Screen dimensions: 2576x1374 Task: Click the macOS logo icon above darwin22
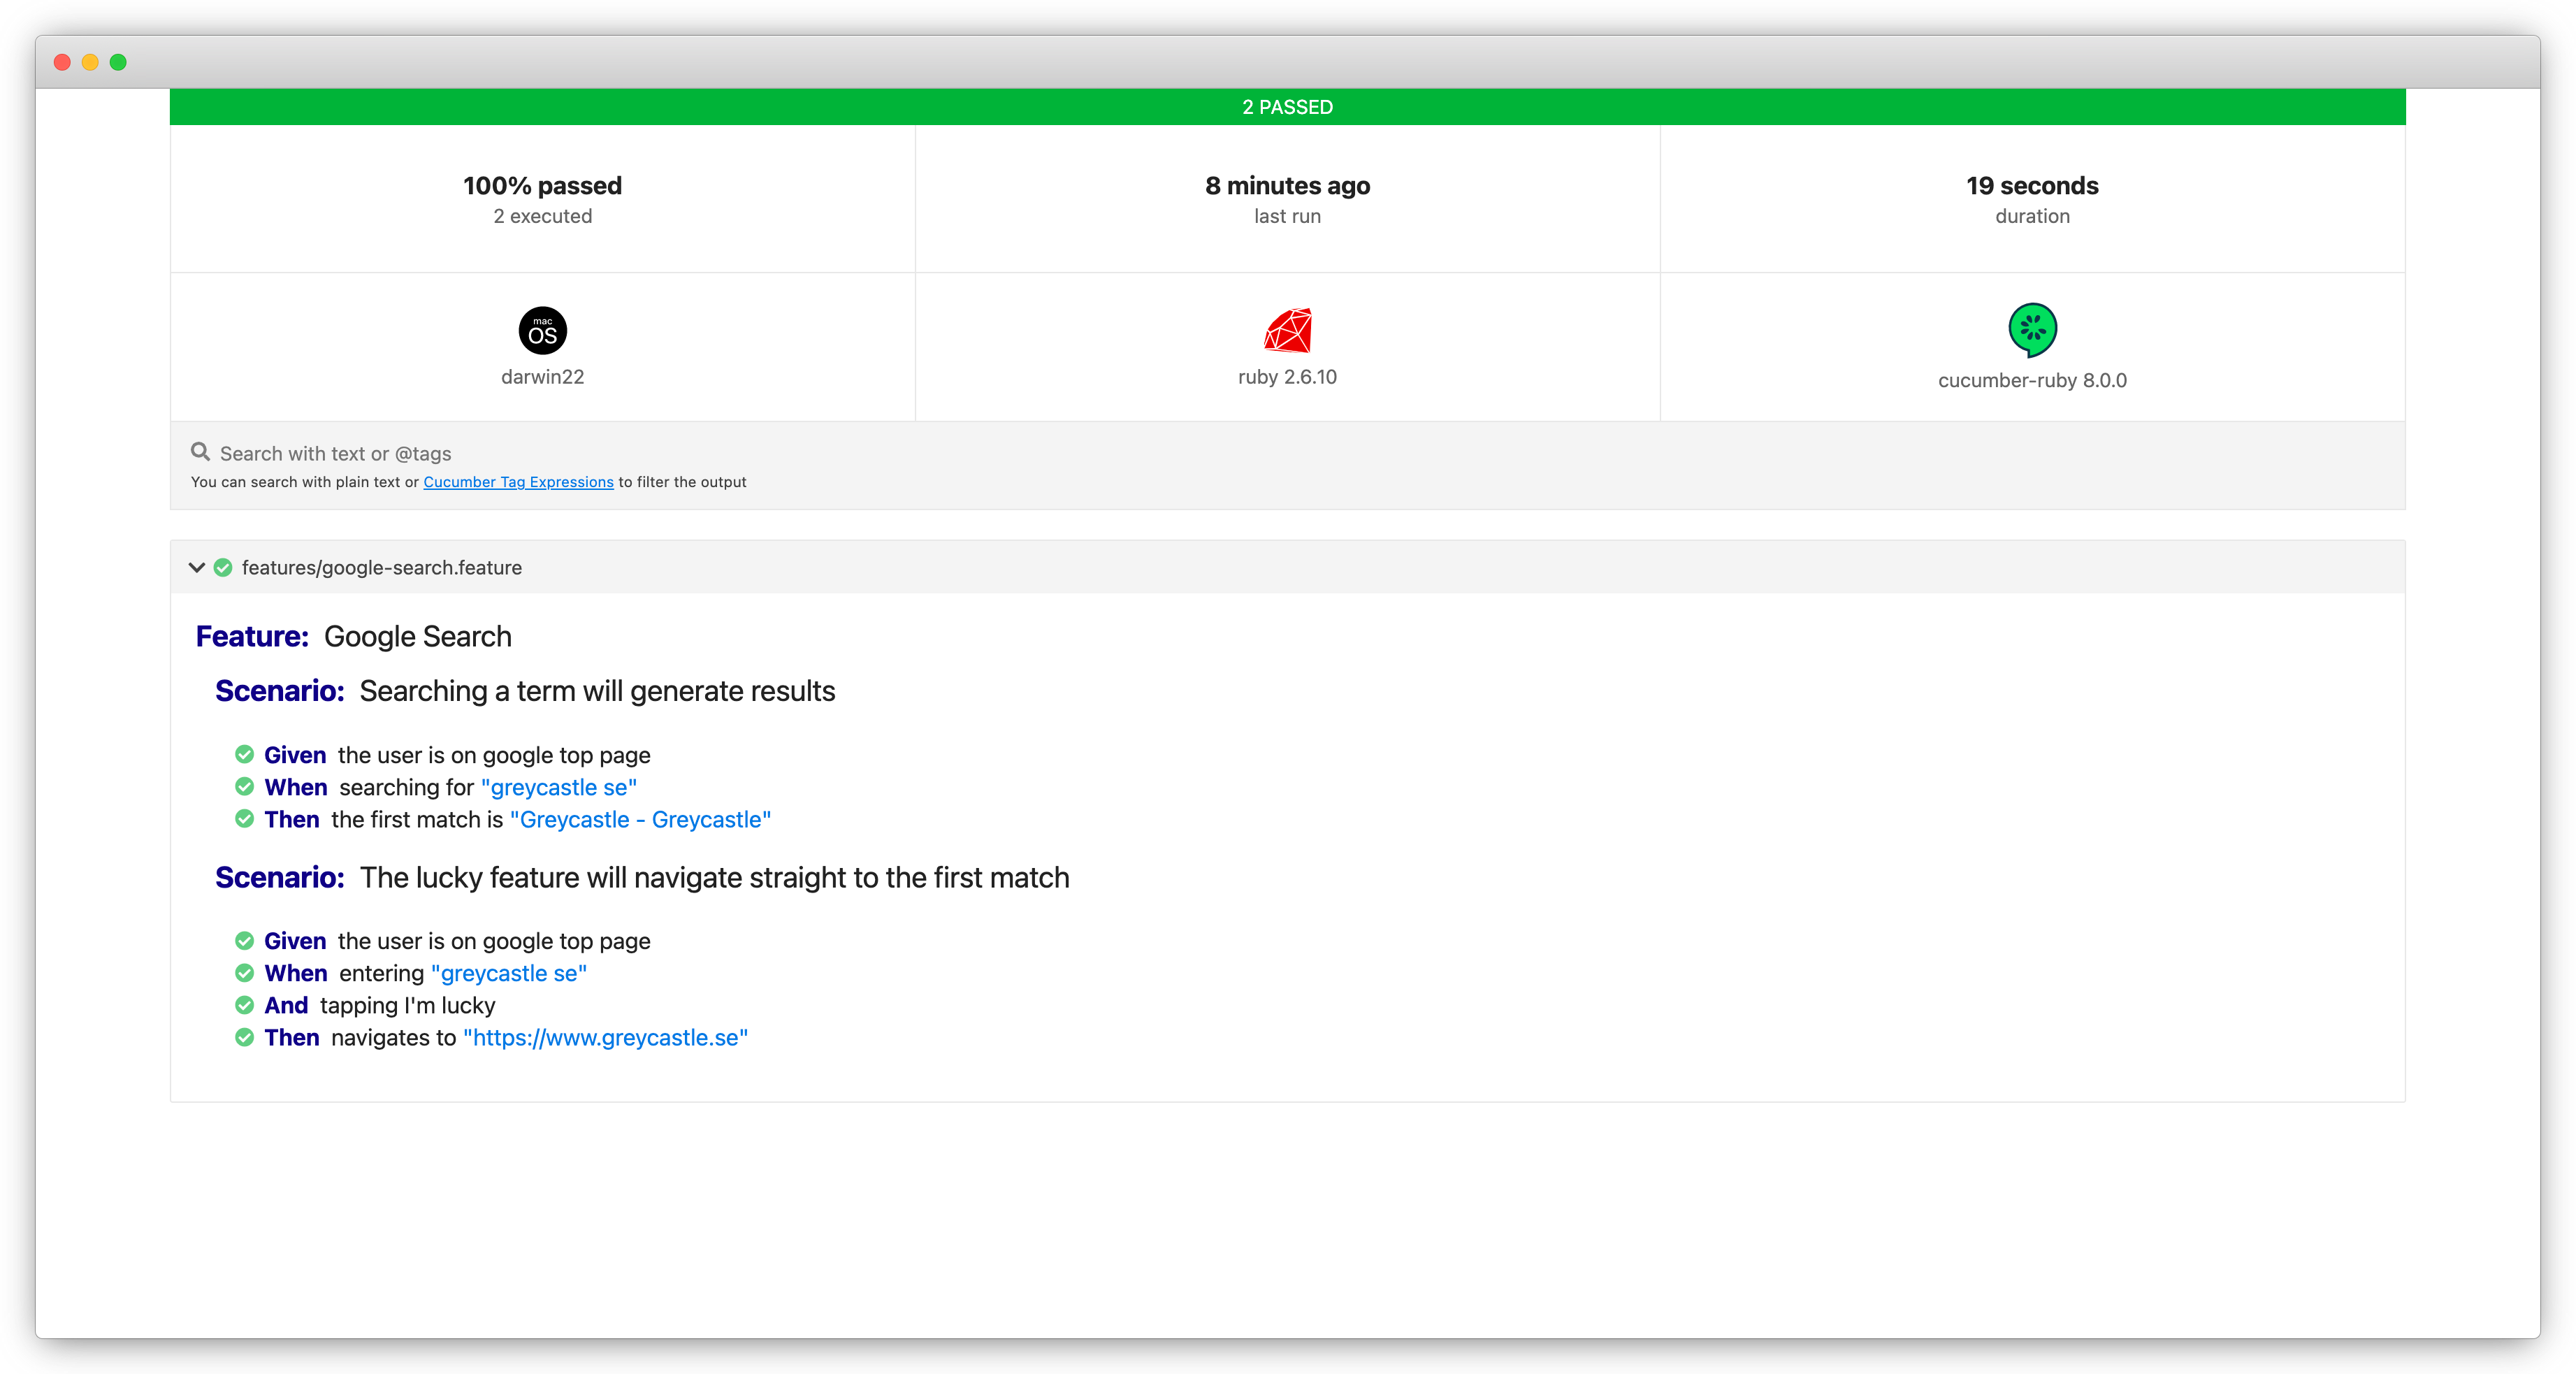point(542,331)
